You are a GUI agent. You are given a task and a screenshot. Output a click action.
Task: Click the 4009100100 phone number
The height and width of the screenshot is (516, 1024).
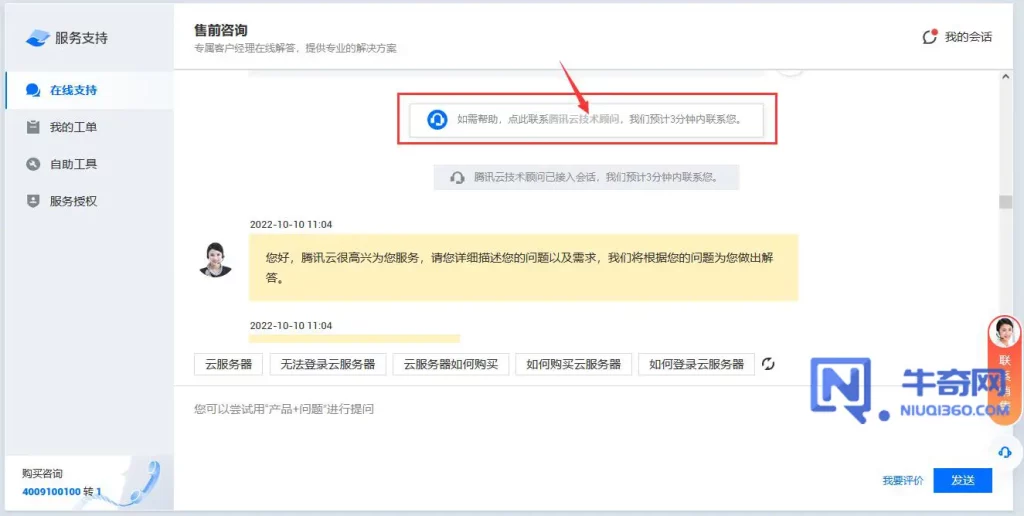51,491
